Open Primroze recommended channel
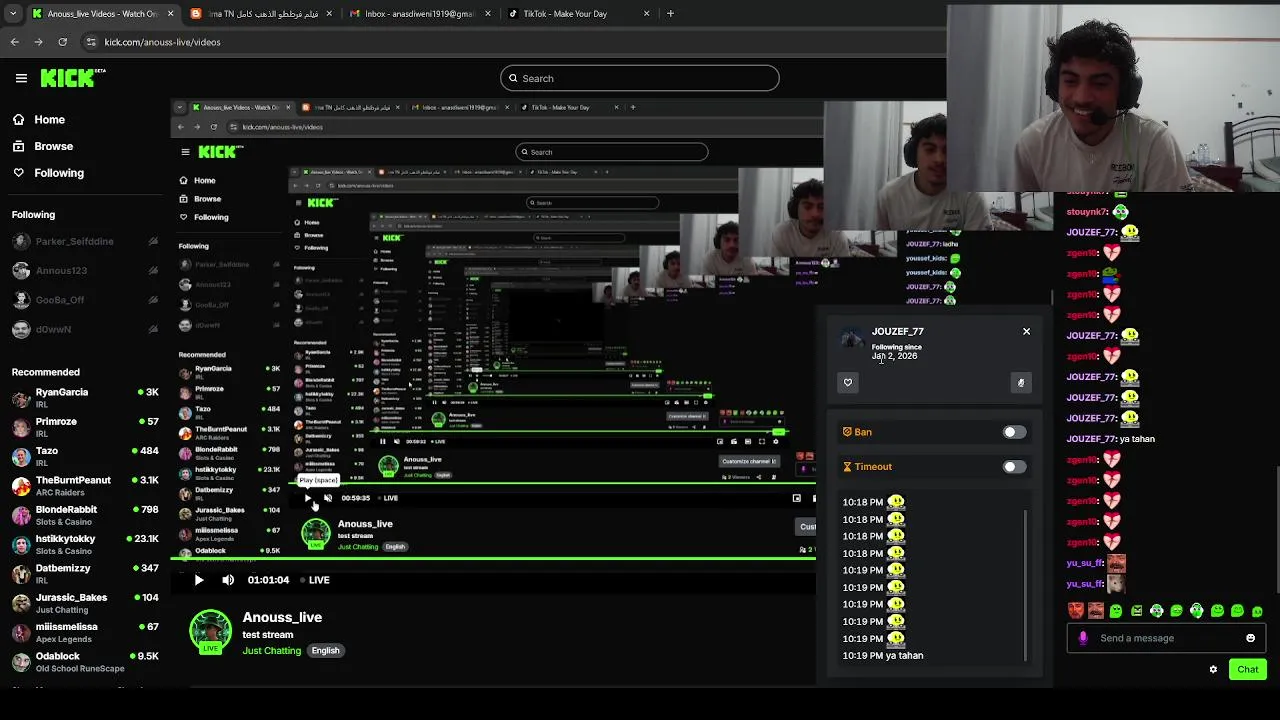This screenshot has width=1280, height=720. point(84,427)
